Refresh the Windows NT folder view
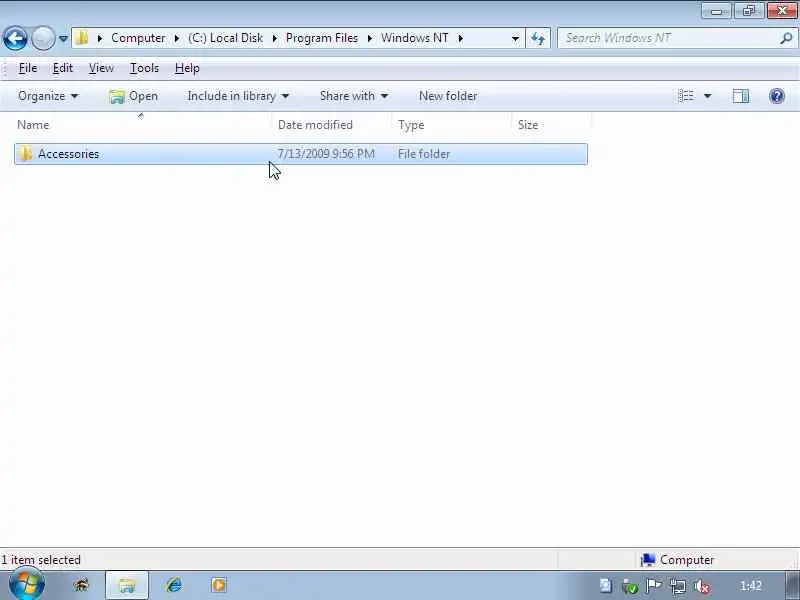 (538, 38)
